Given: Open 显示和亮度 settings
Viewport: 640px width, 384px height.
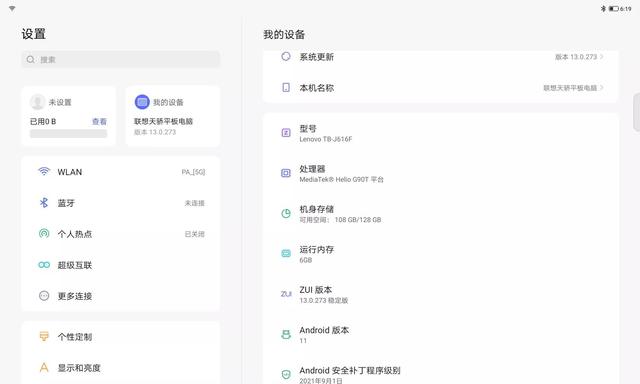Looking at the screenshot, I should click(121, 368).
